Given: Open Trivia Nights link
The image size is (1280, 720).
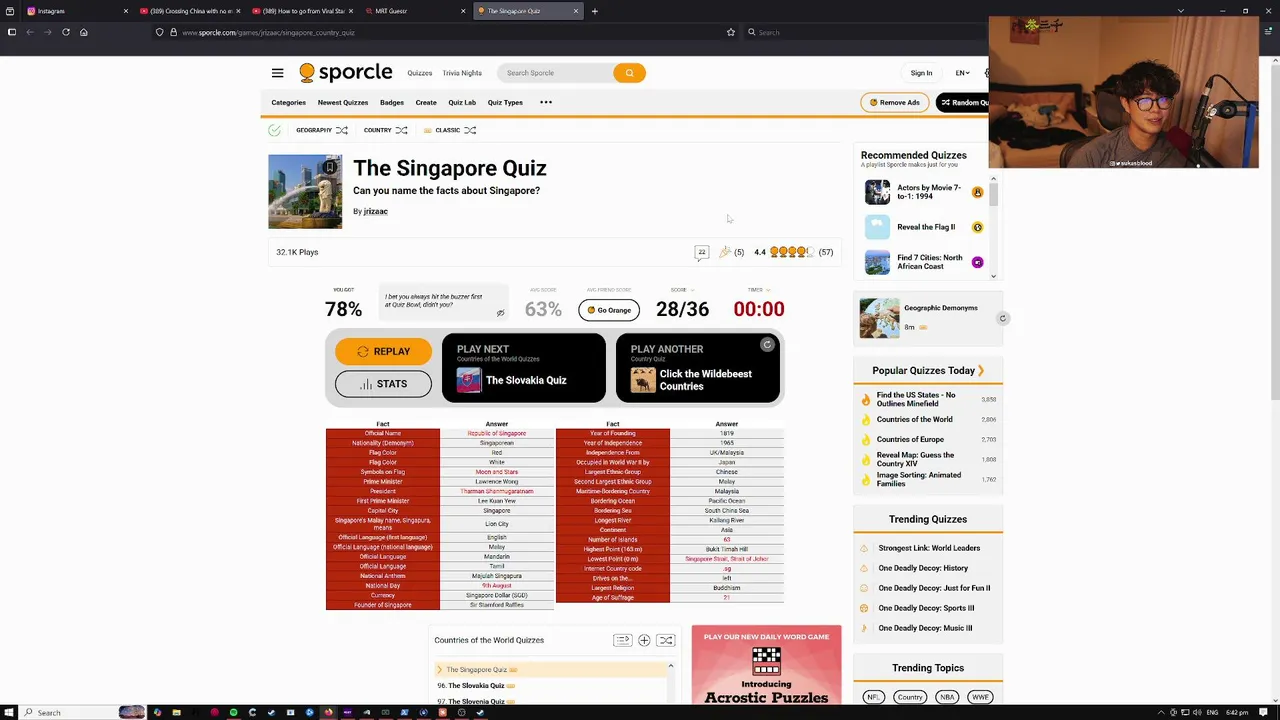Looking at the screenshot, I should (x=462, y=73).
